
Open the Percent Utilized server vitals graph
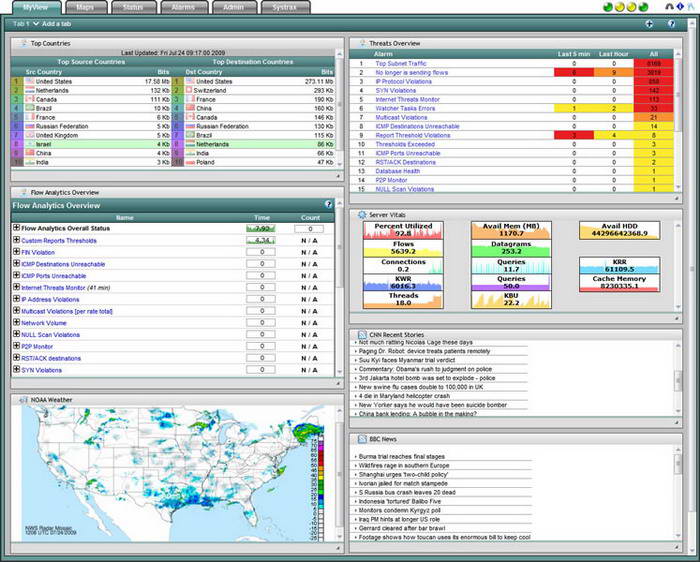(403, 230)
